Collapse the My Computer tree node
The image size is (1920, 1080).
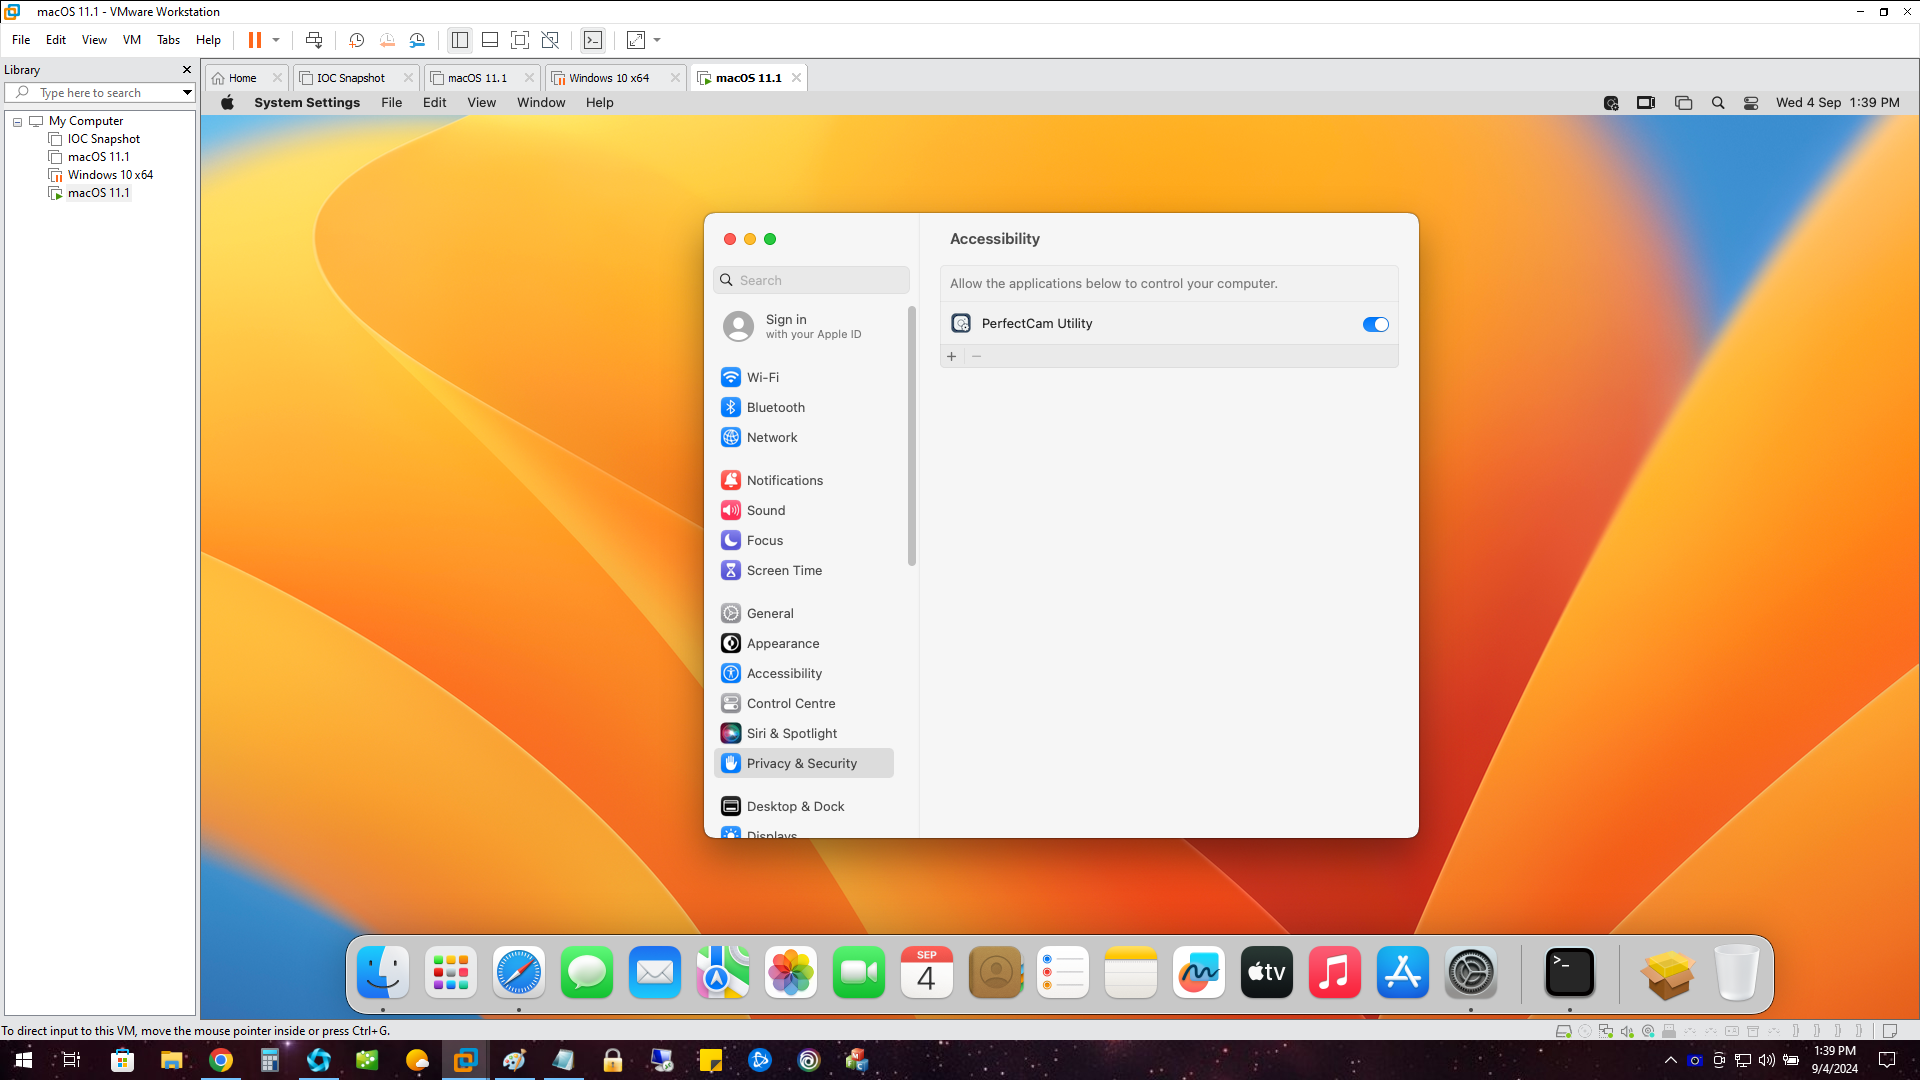[17, 121]
